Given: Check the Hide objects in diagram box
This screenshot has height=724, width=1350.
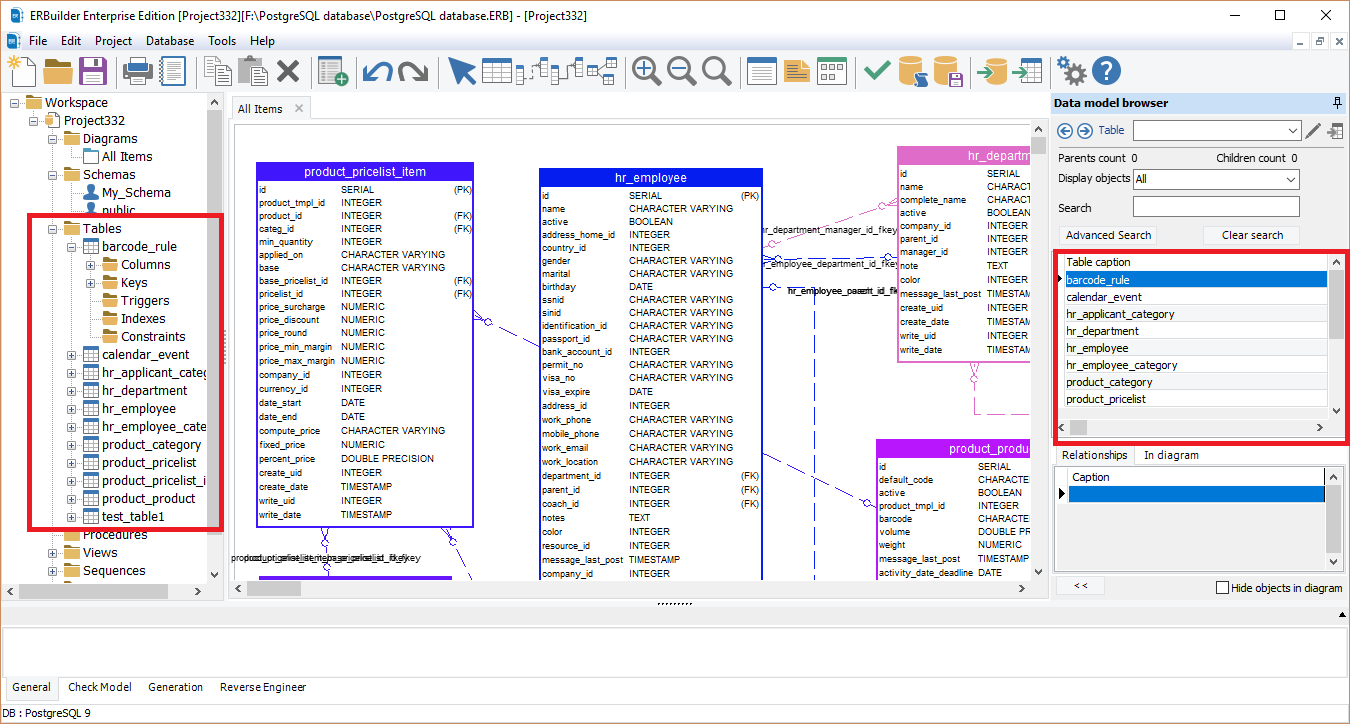Looking at the screenshot, I should (1221, 589).
